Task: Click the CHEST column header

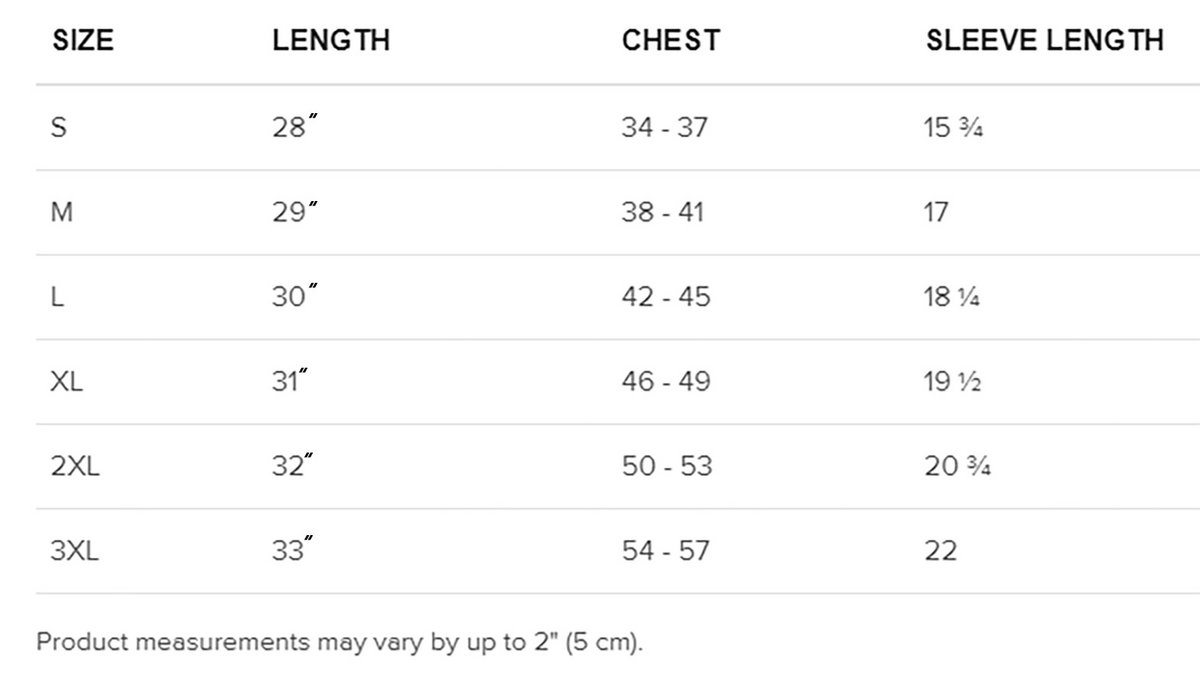Action: point(670,41)
